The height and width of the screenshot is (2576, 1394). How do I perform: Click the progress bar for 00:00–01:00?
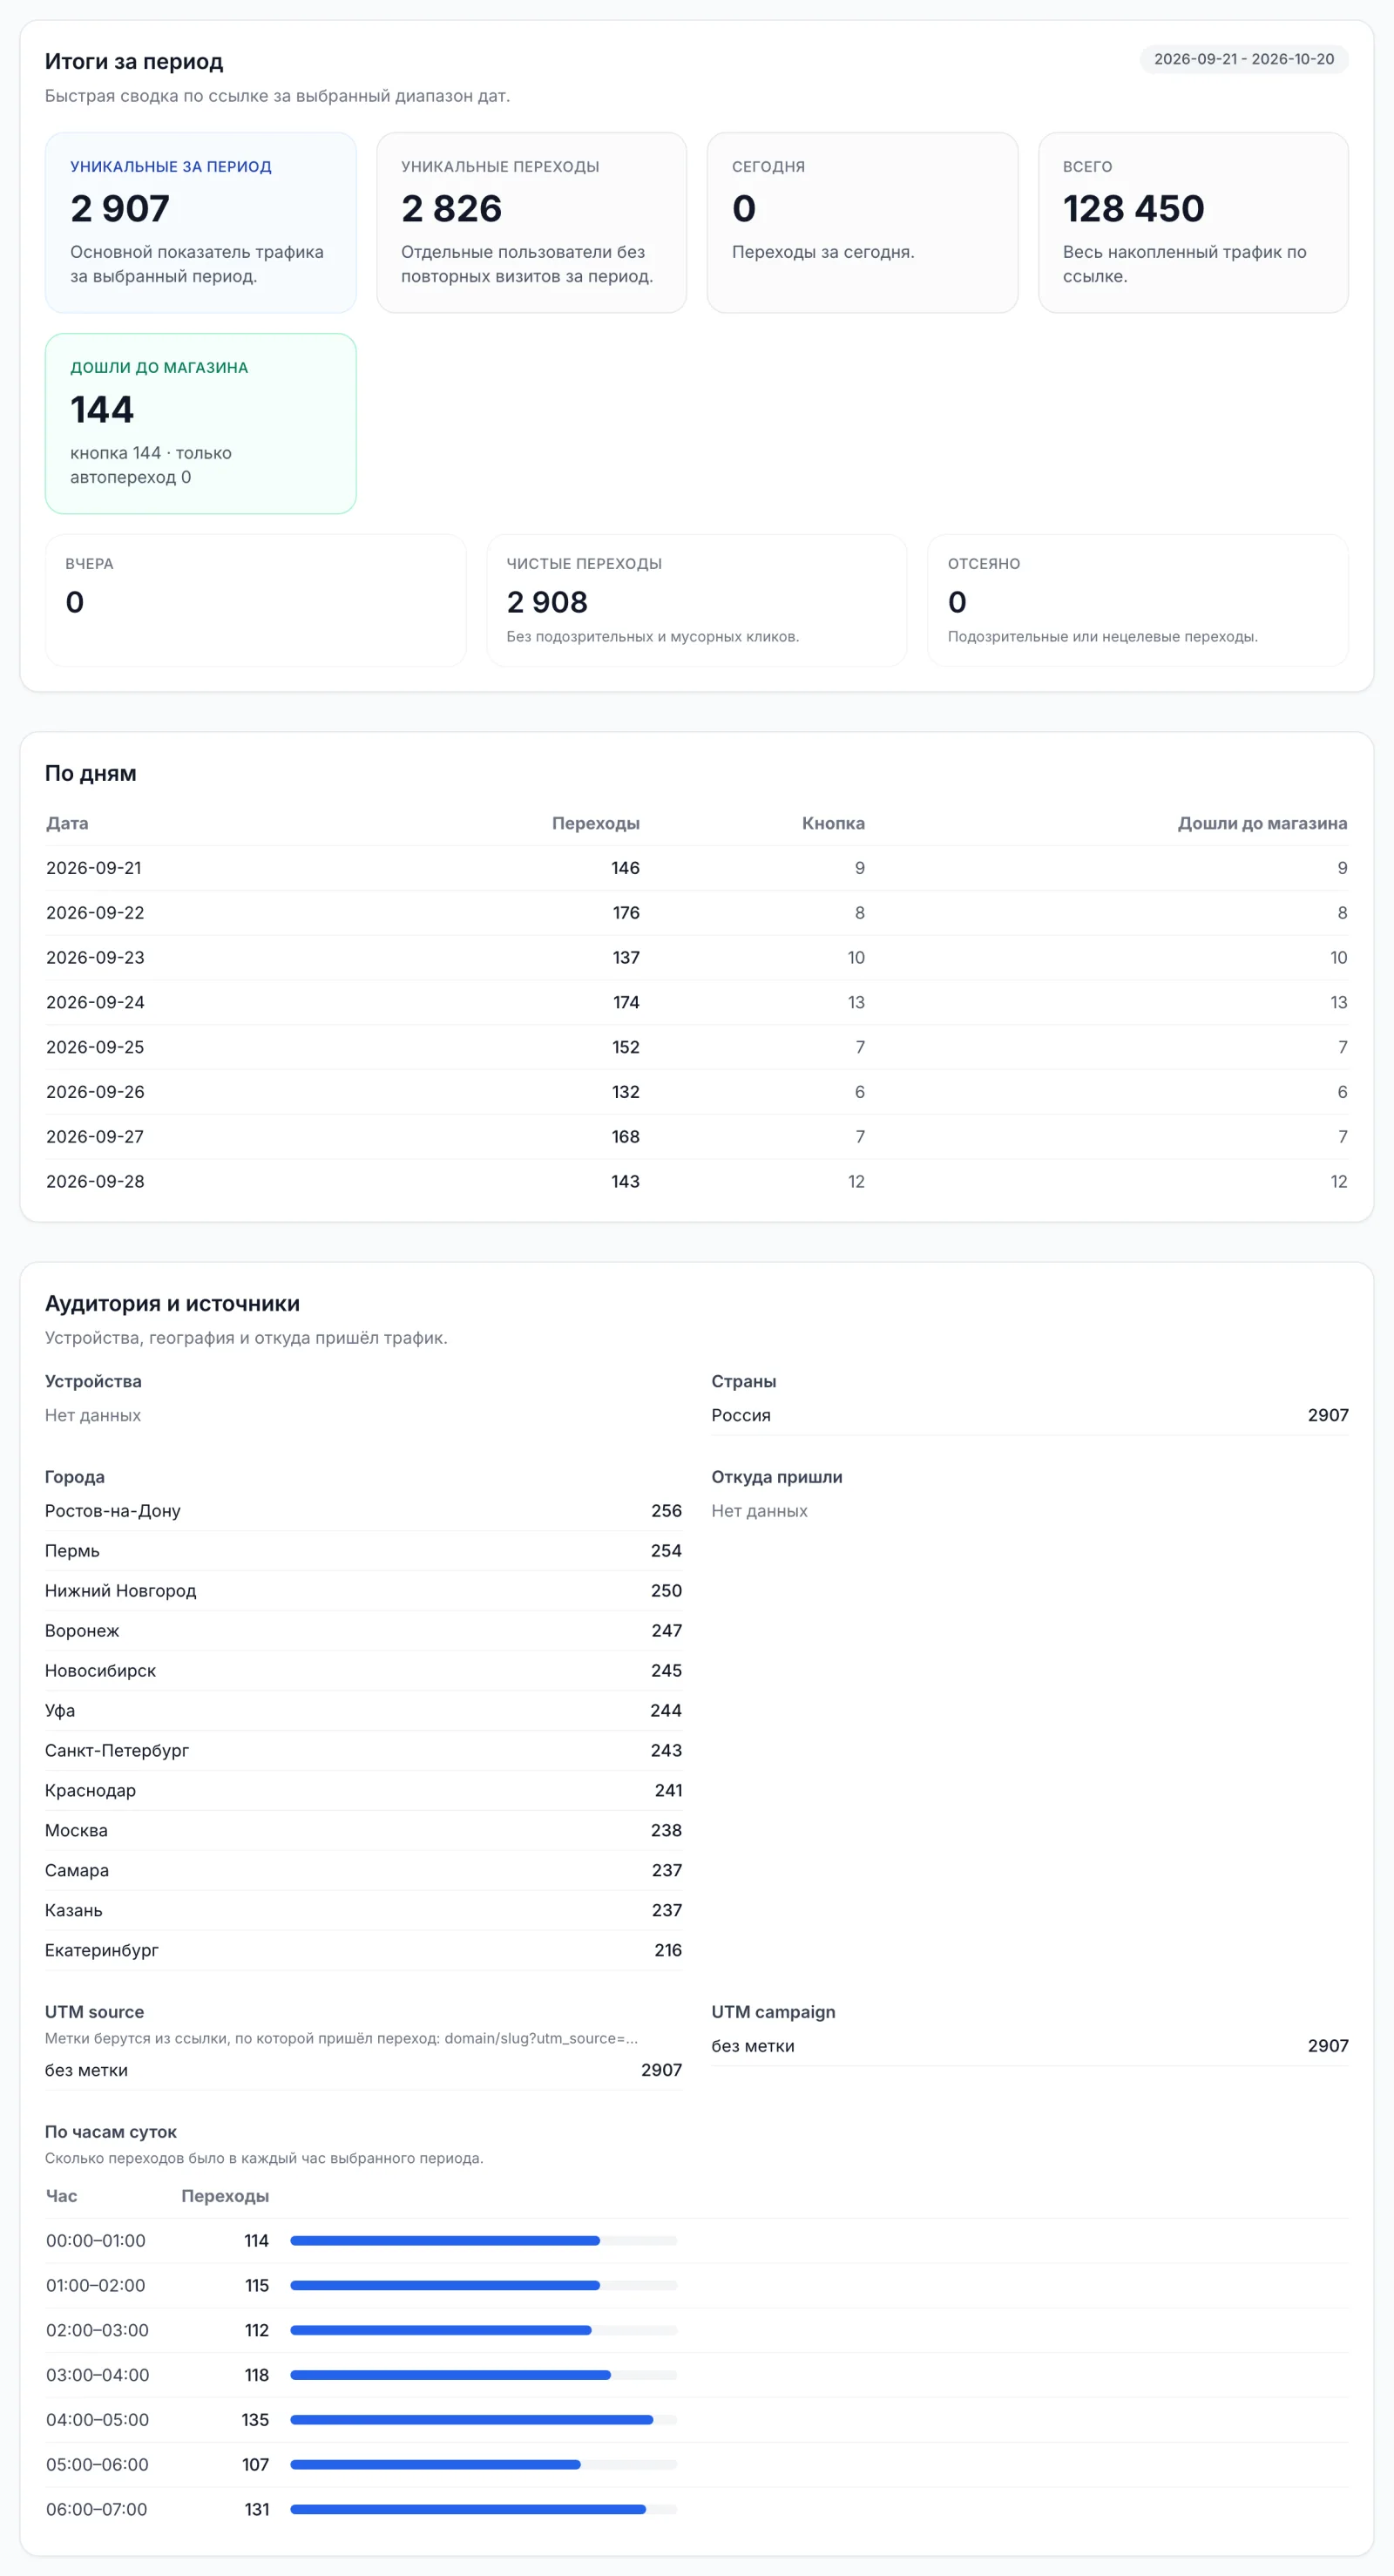click(484, 2241)
